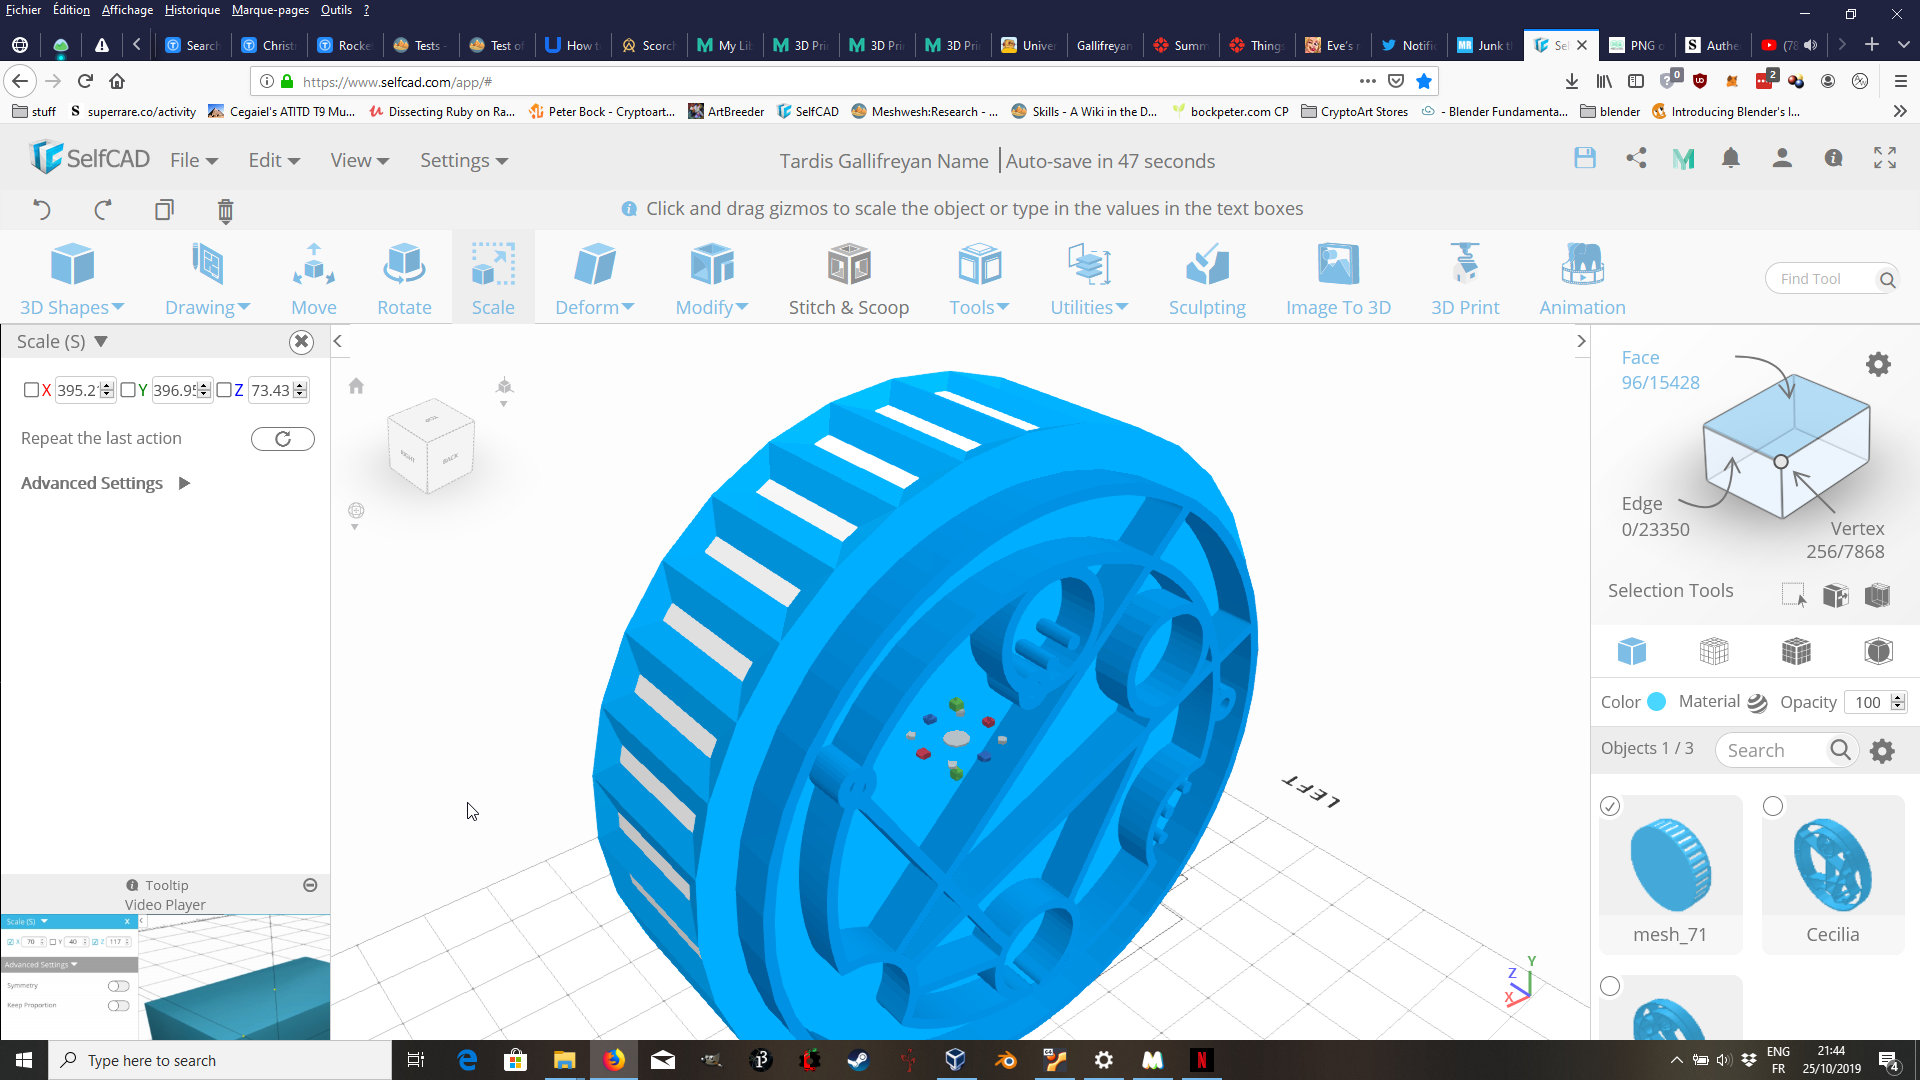Enable the Z axis scale checkbox
The width and height of the screenshot is (1920, 1080).
point(224,390)
